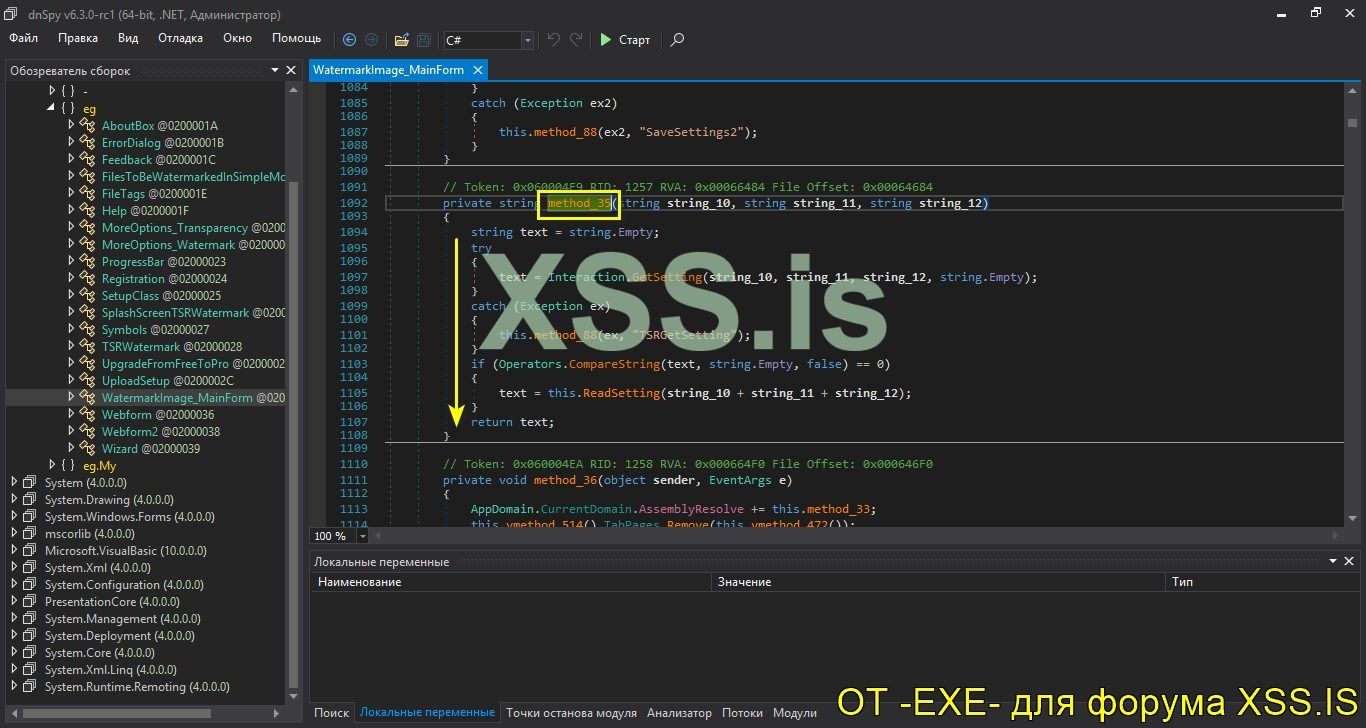Click the Save All toolbar icon
The image size is (1366, 728).
point(424,40)
